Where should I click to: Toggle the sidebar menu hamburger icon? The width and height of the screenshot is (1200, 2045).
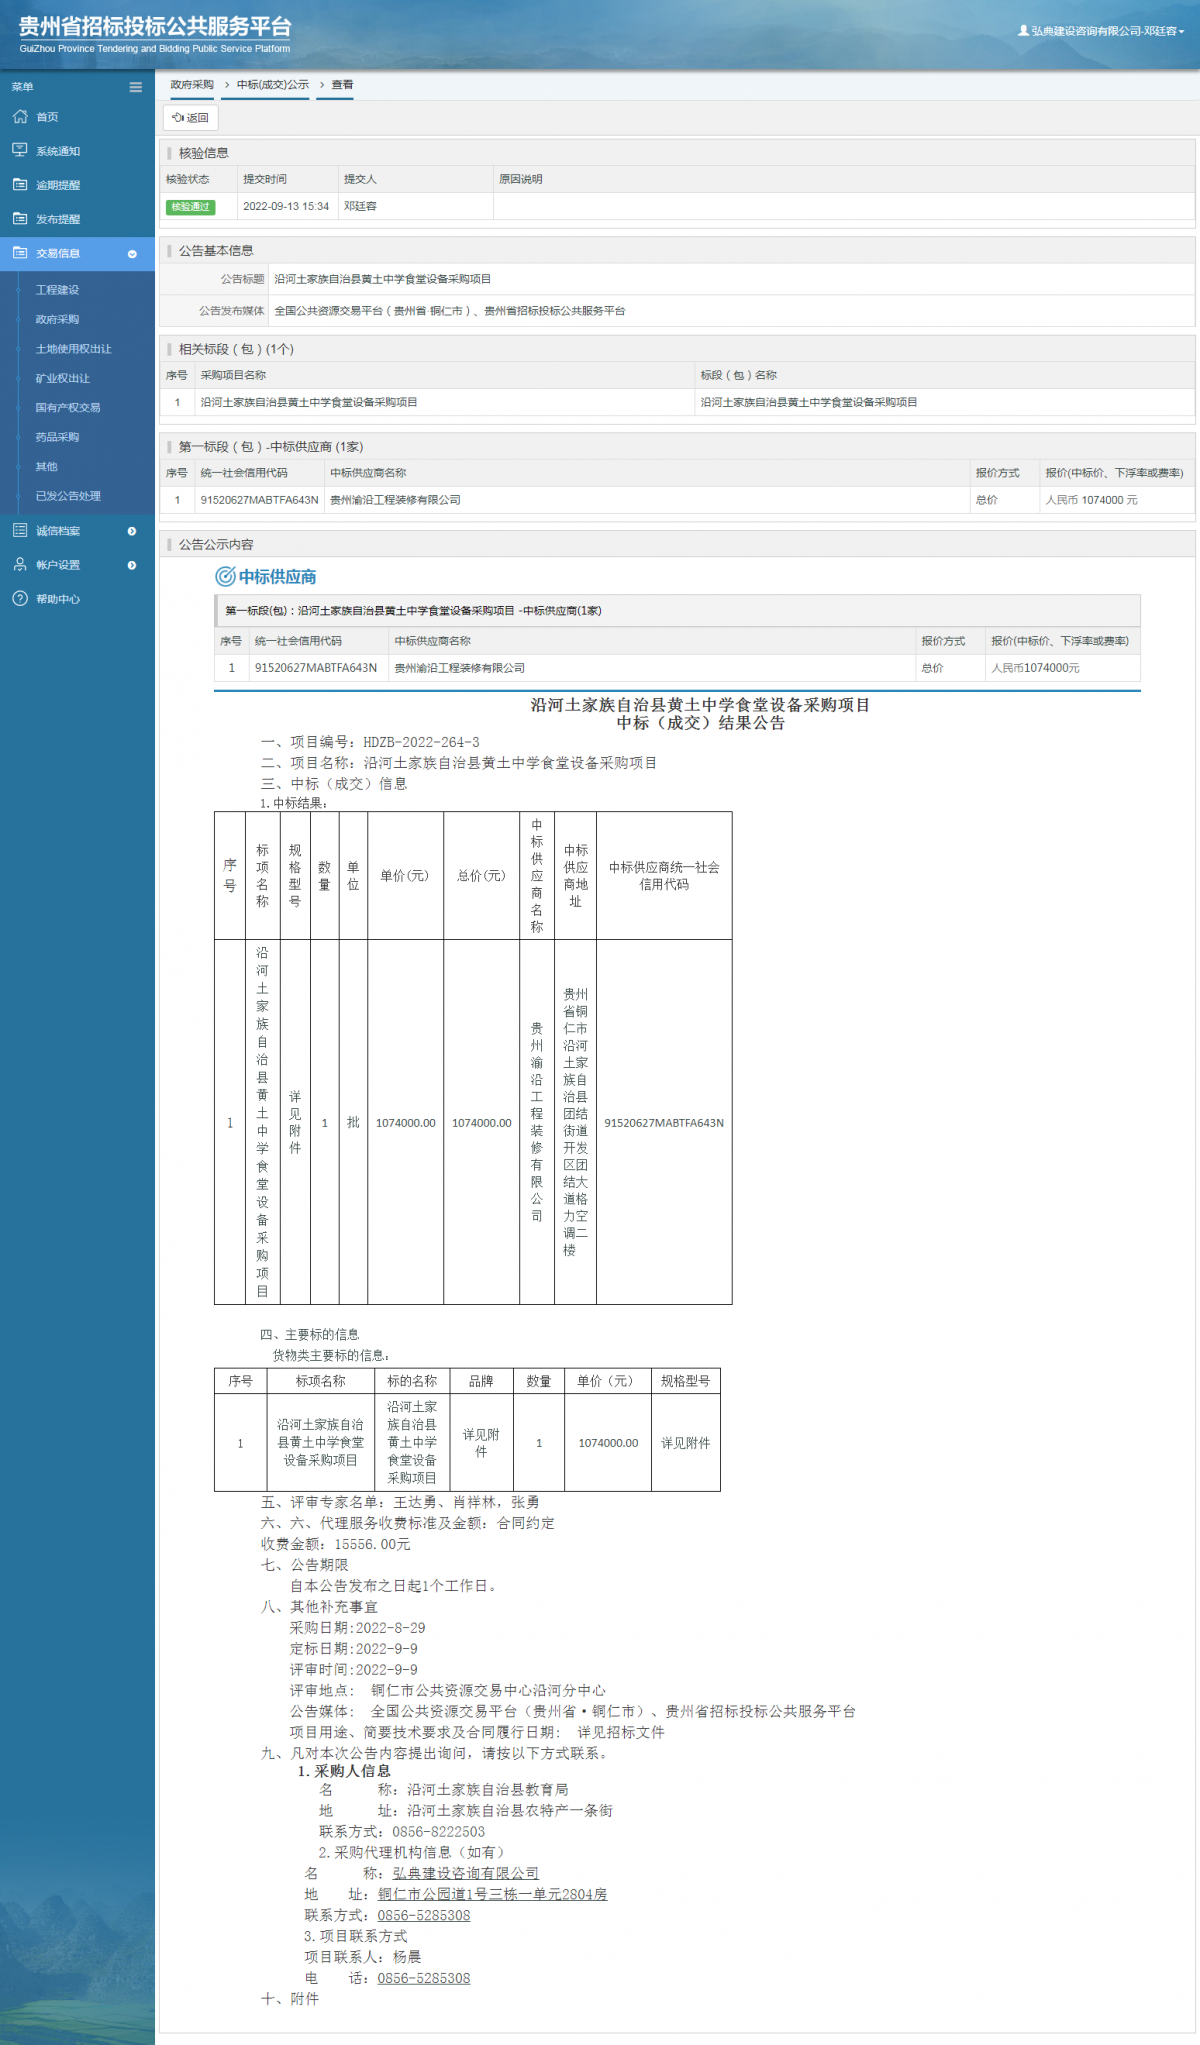click(x=136, y=87)
